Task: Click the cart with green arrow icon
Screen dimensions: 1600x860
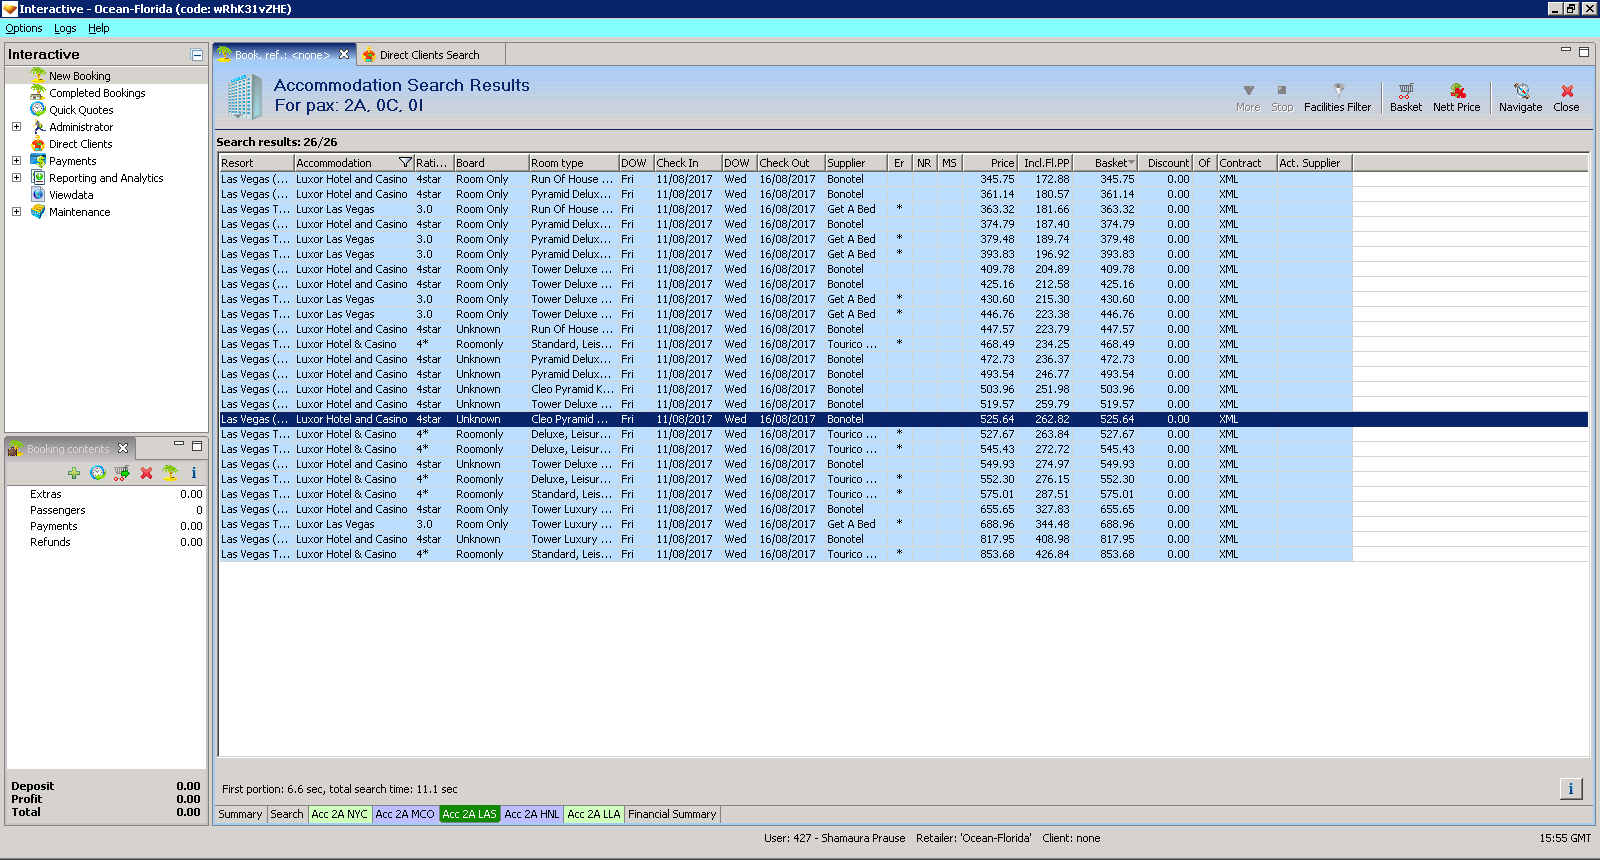Action: (x=122, y=473)
